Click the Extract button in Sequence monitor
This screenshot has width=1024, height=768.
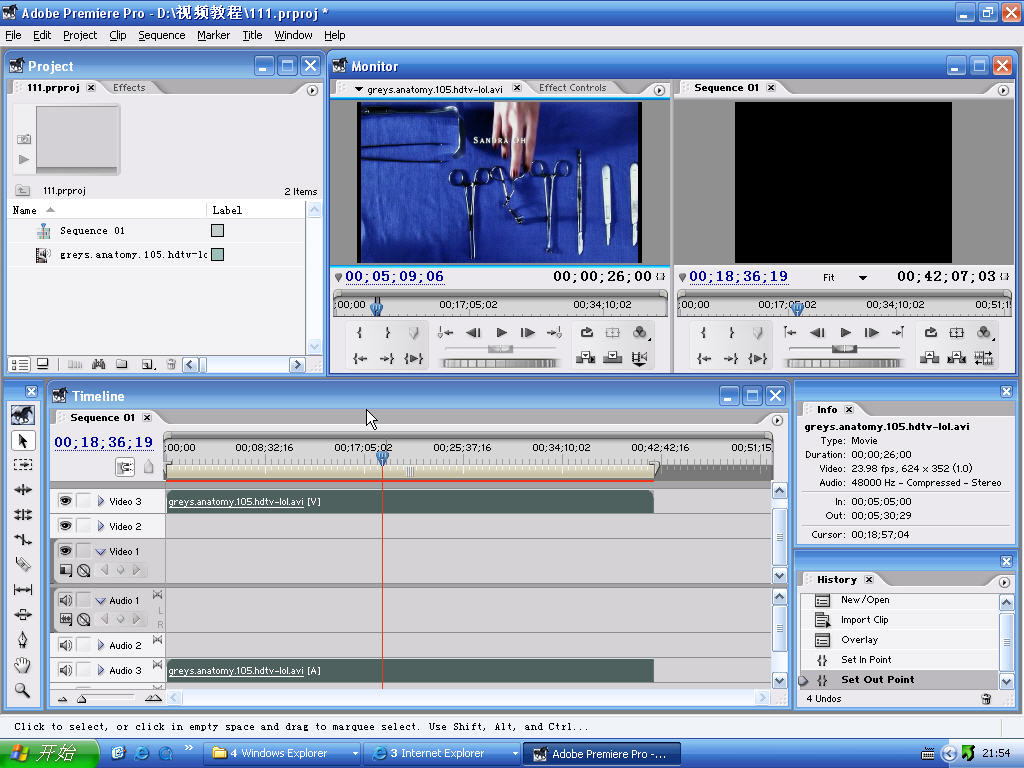(x=956, y=357)
